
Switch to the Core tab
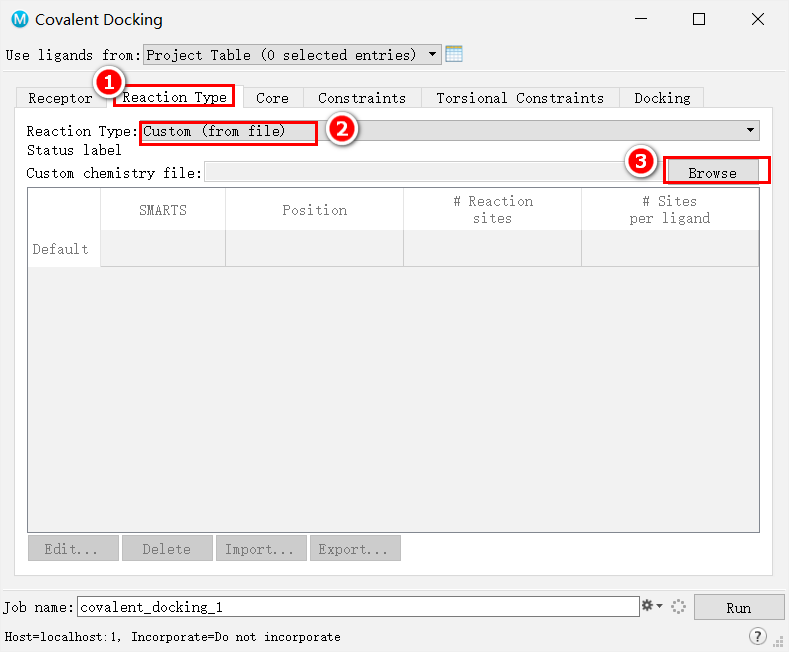click(x=272, y=98)
